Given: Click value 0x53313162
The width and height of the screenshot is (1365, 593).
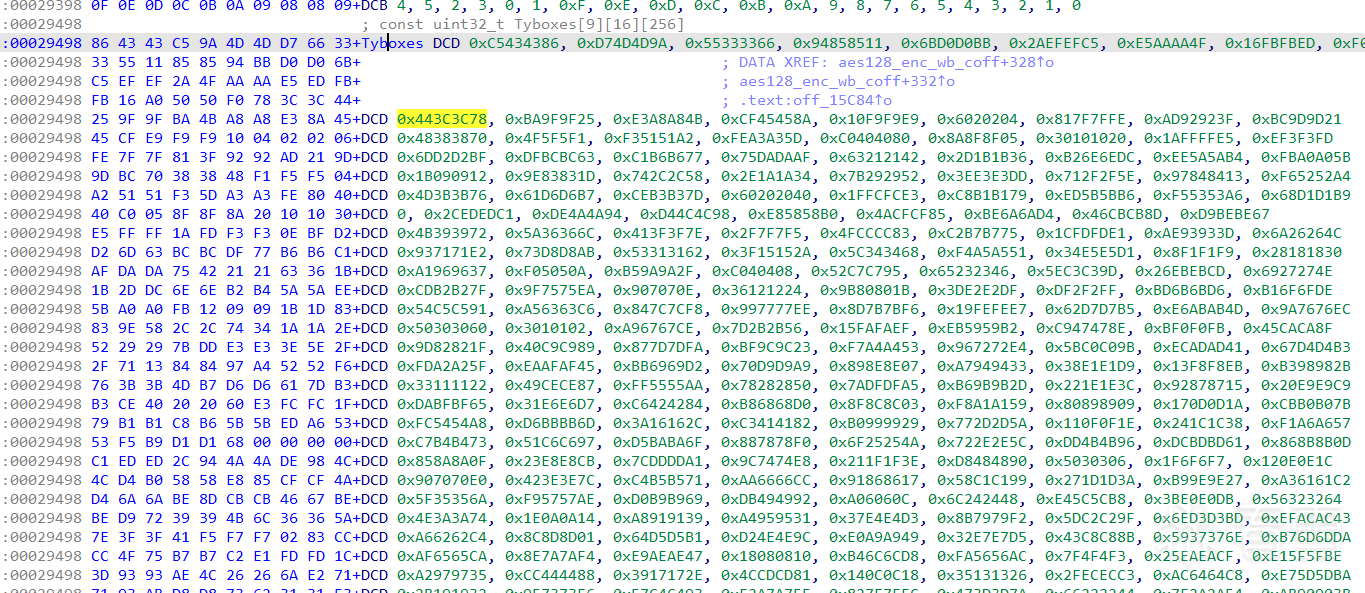Looking at the screenshot, I should [x=658, y=253].
